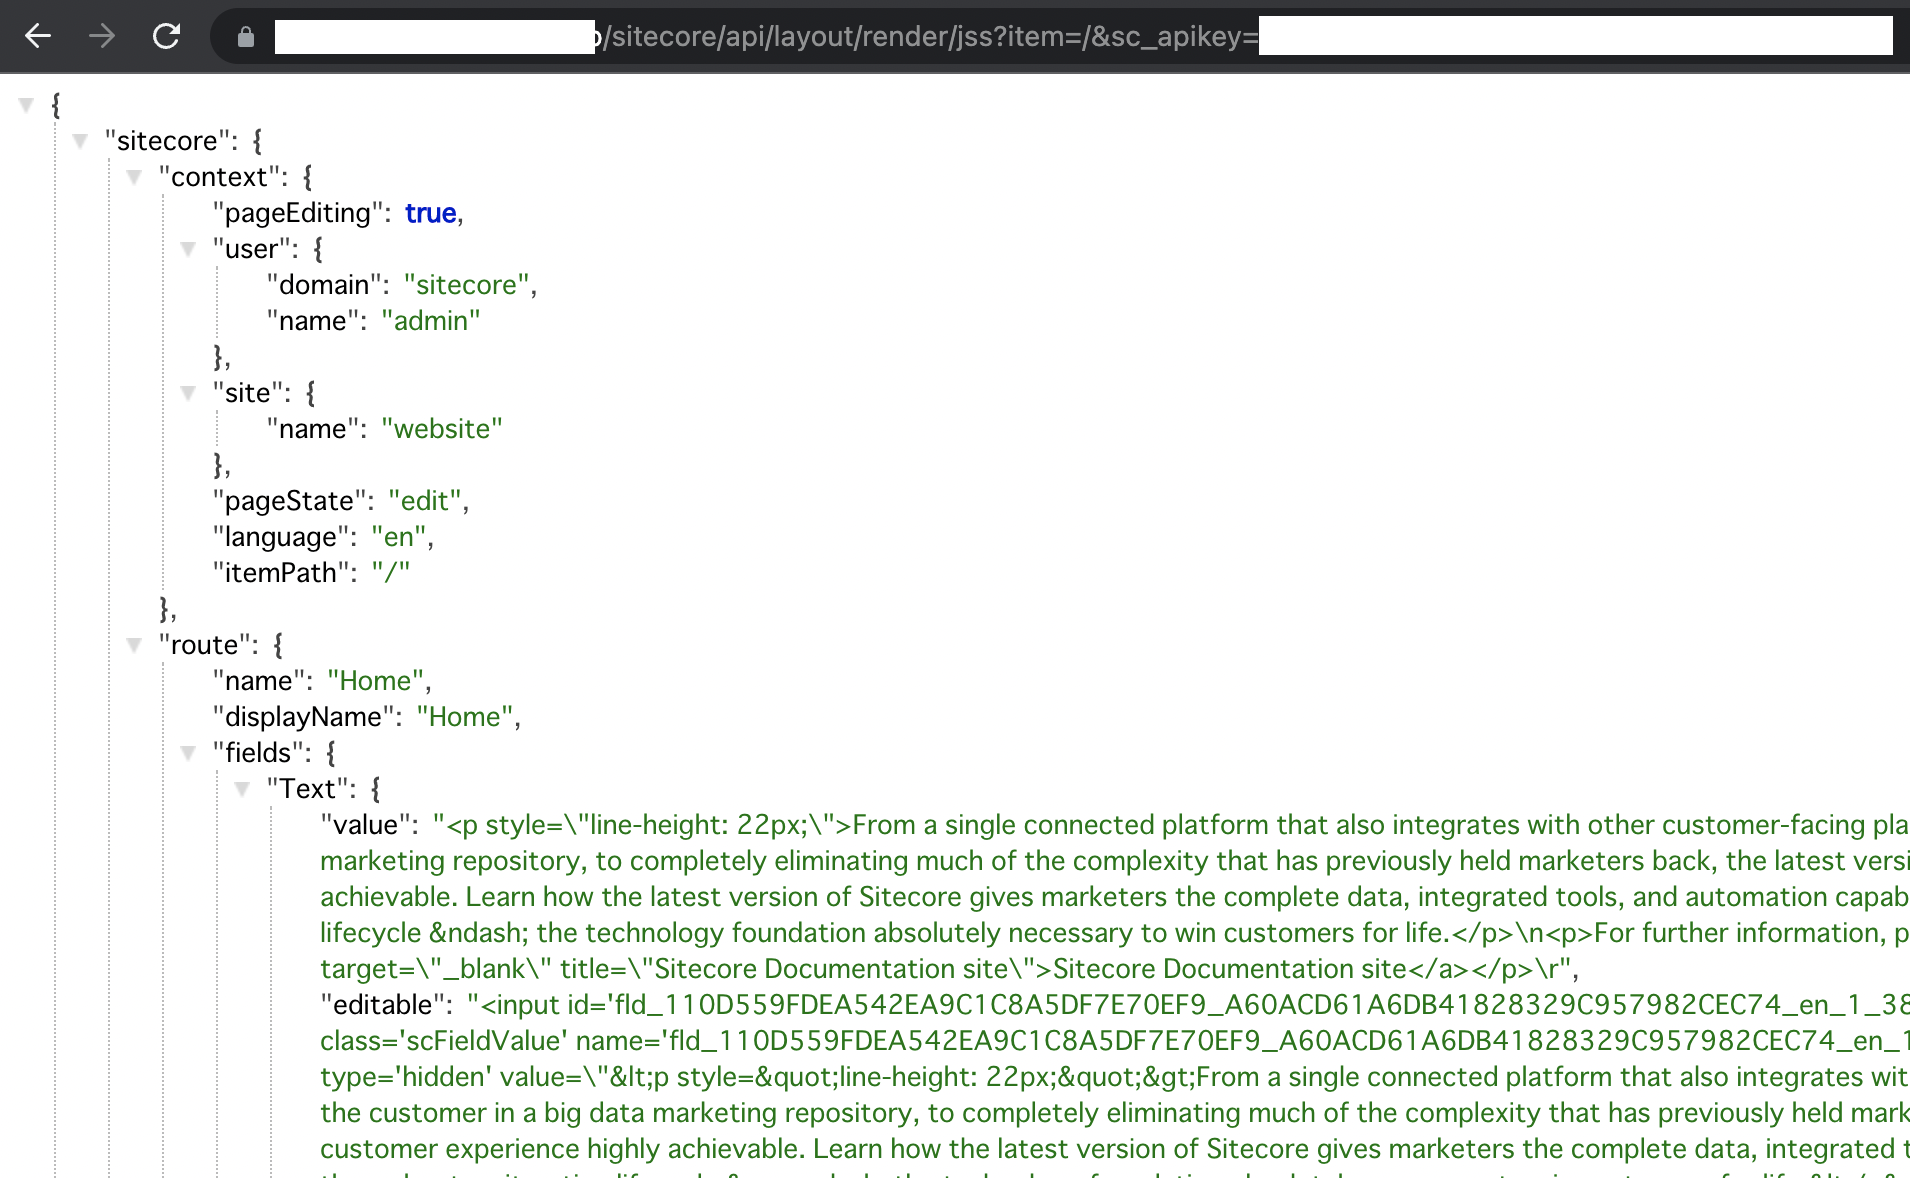Collapse the "user" node
The height and width of the screenshot is (1178, 1910).
tap(188, 249)
